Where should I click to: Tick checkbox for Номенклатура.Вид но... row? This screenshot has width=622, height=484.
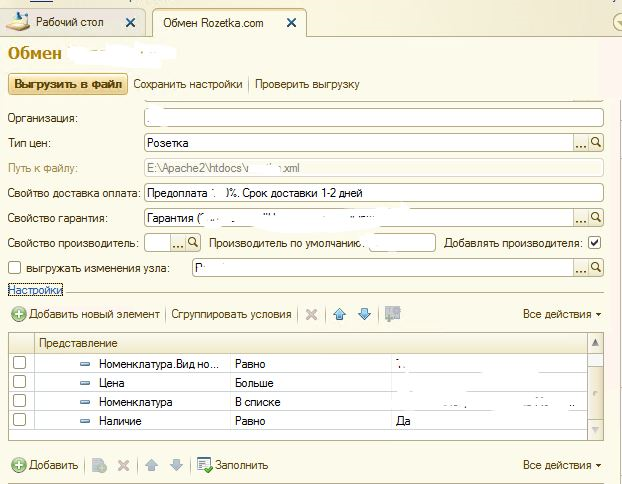[19, 363]
